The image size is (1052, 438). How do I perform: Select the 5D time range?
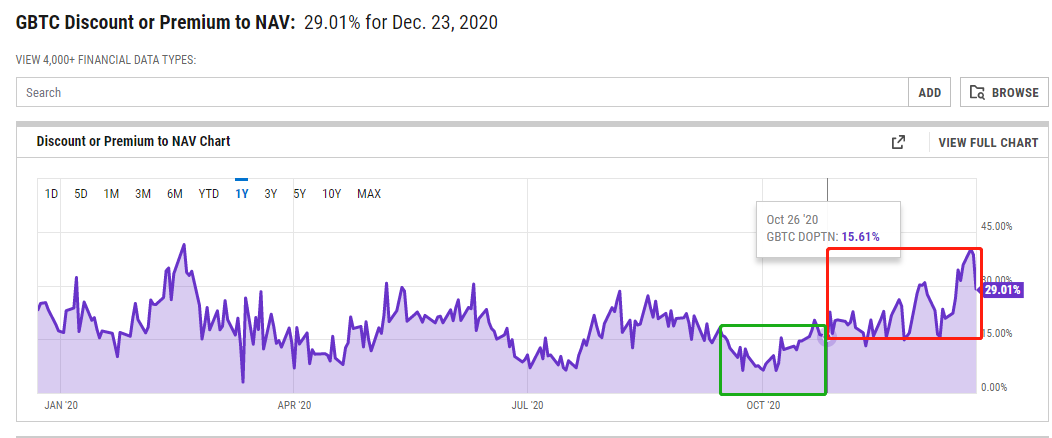(81, 194)
